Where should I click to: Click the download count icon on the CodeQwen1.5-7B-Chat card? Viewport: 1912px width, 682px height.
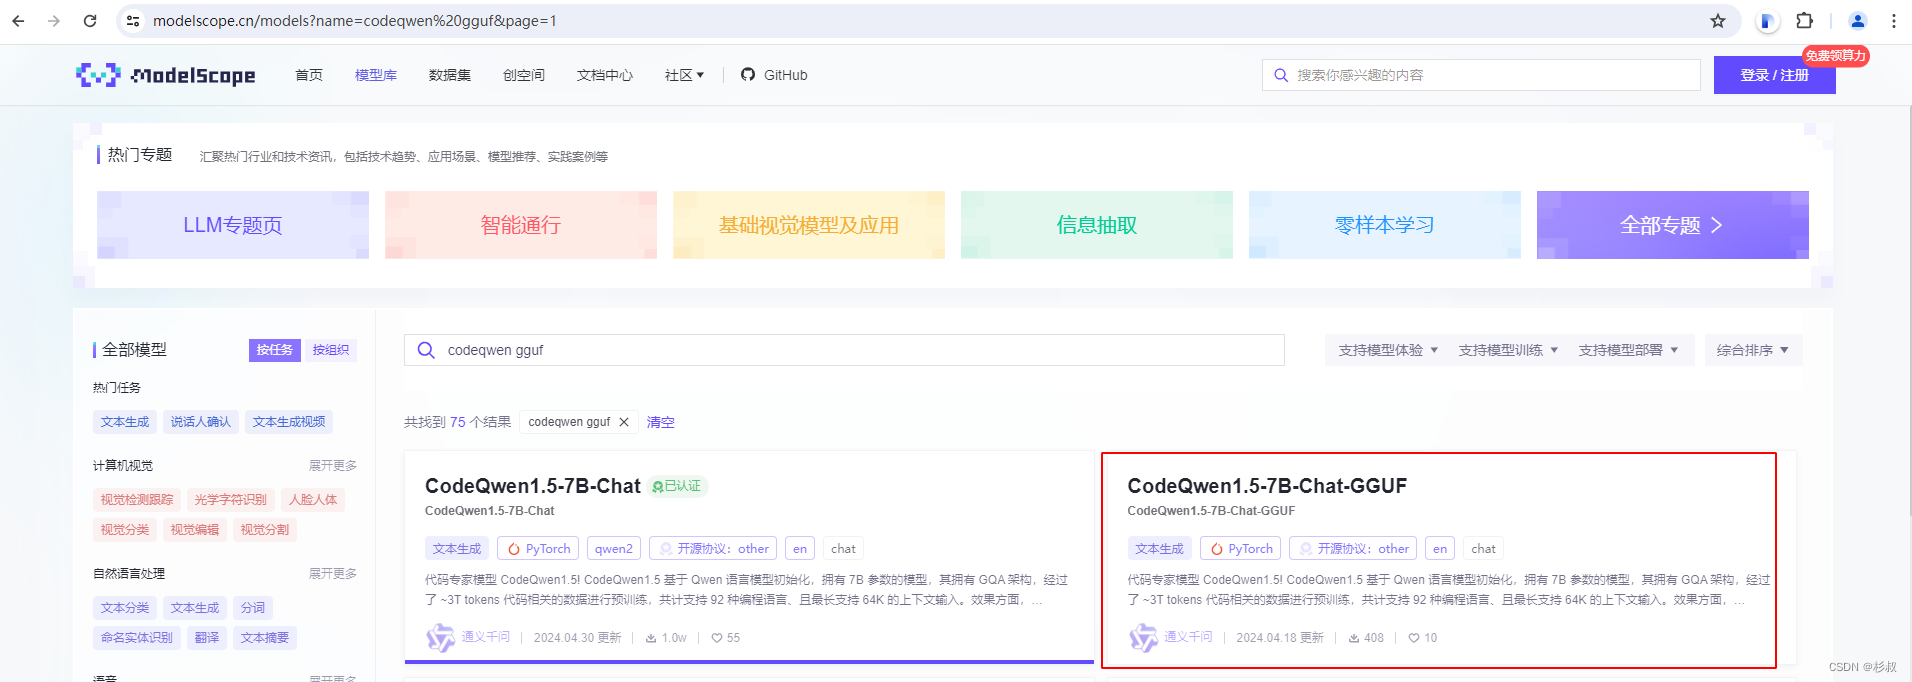651,638
